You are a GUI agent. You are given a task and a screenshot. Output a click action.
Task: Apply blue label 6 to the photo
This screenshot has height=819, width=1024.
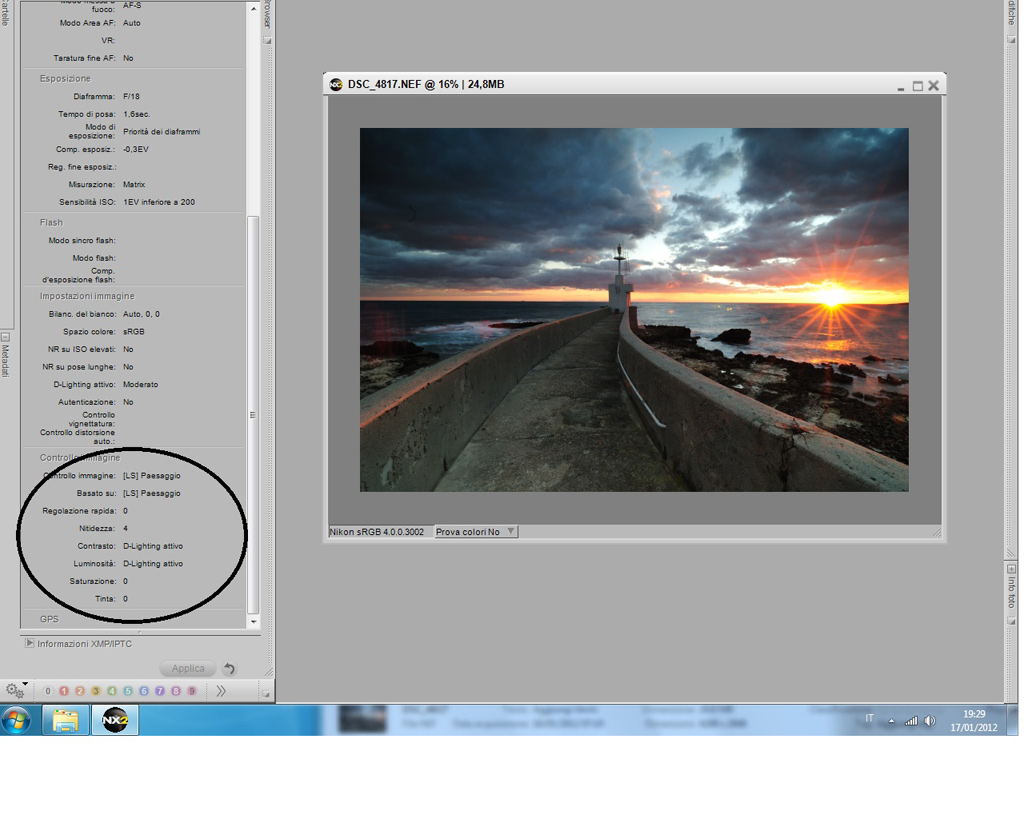pos(144,691)
